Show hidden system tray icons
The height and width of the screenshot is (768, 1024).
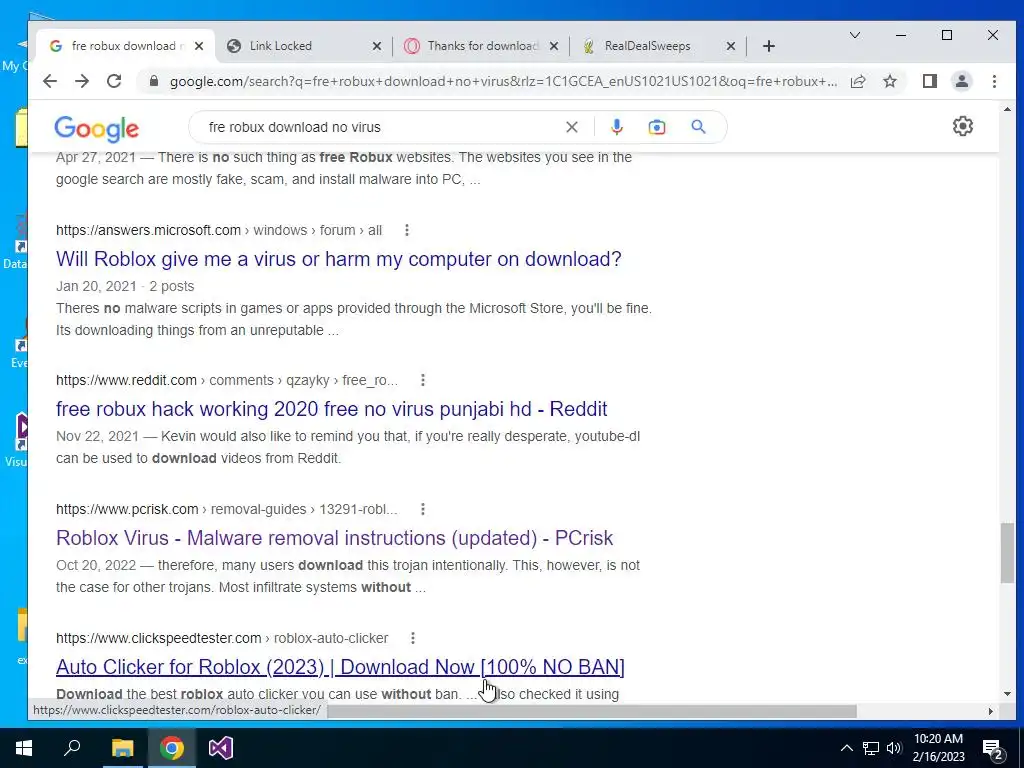846,748
